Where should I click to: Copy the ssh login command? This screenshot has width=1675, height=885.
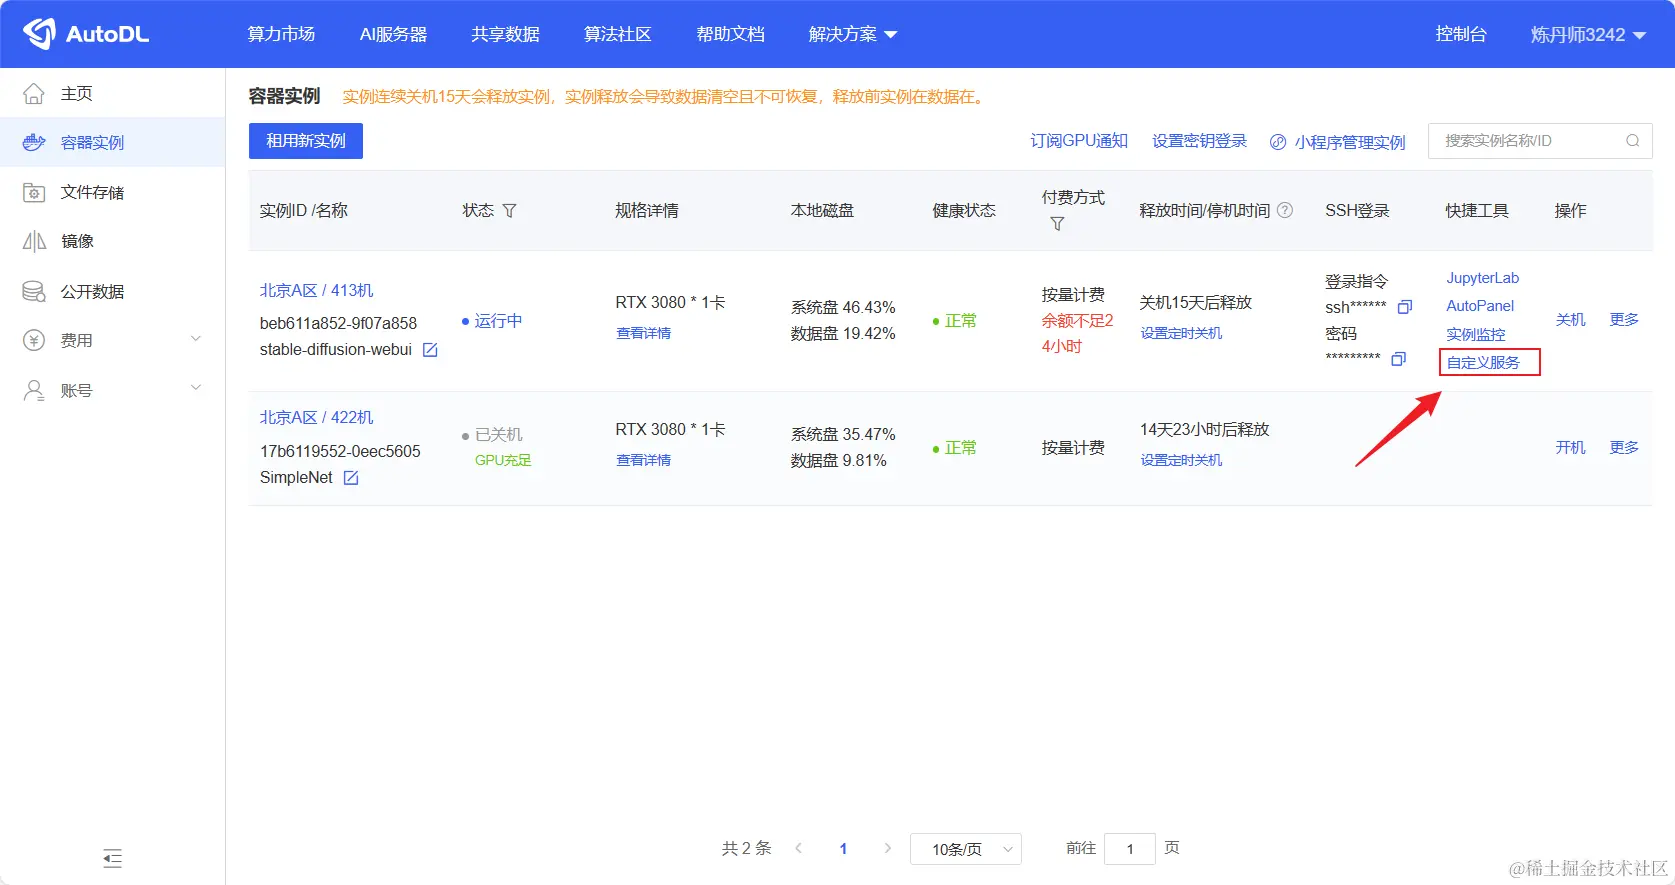(1405, 307)
